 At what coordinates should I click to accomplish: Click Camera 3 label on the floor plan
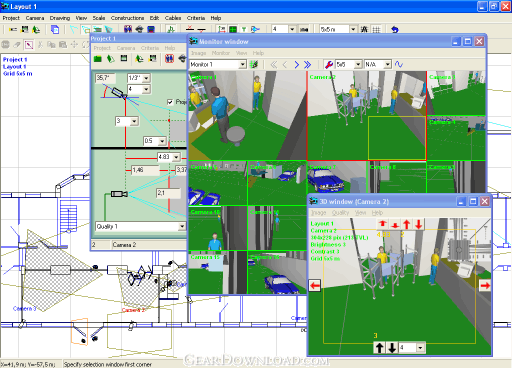pyautogui.click(x=25, y=309)
